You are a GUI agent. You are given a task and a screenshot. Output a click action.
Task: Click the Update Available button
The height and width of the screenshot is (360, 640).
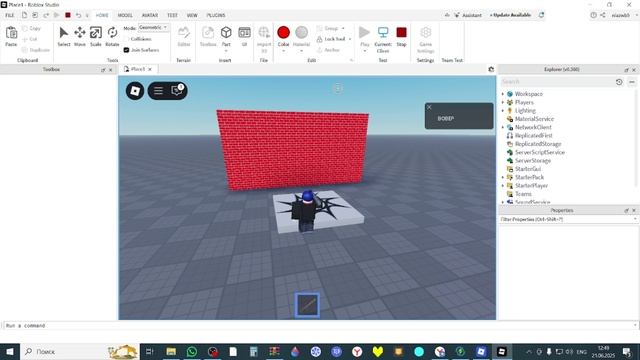tap(510, 15)
